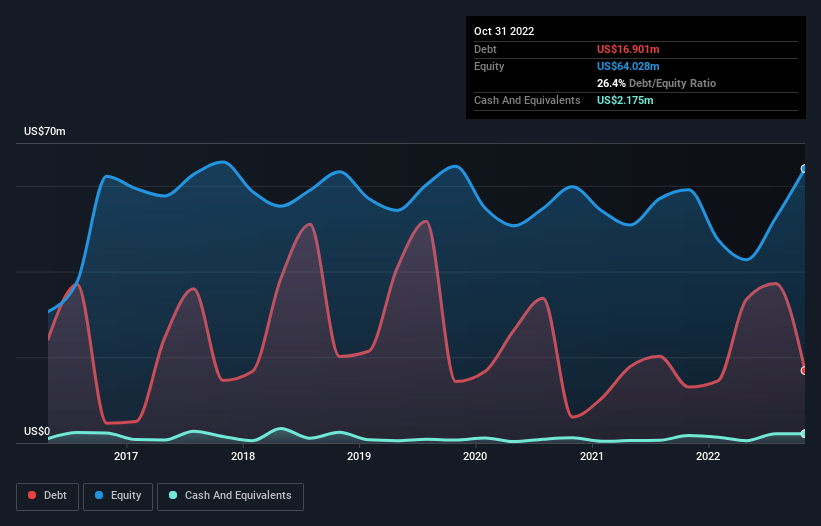Click the 2021 x-axis label
The image size is (821, 526).
[592, 456]
